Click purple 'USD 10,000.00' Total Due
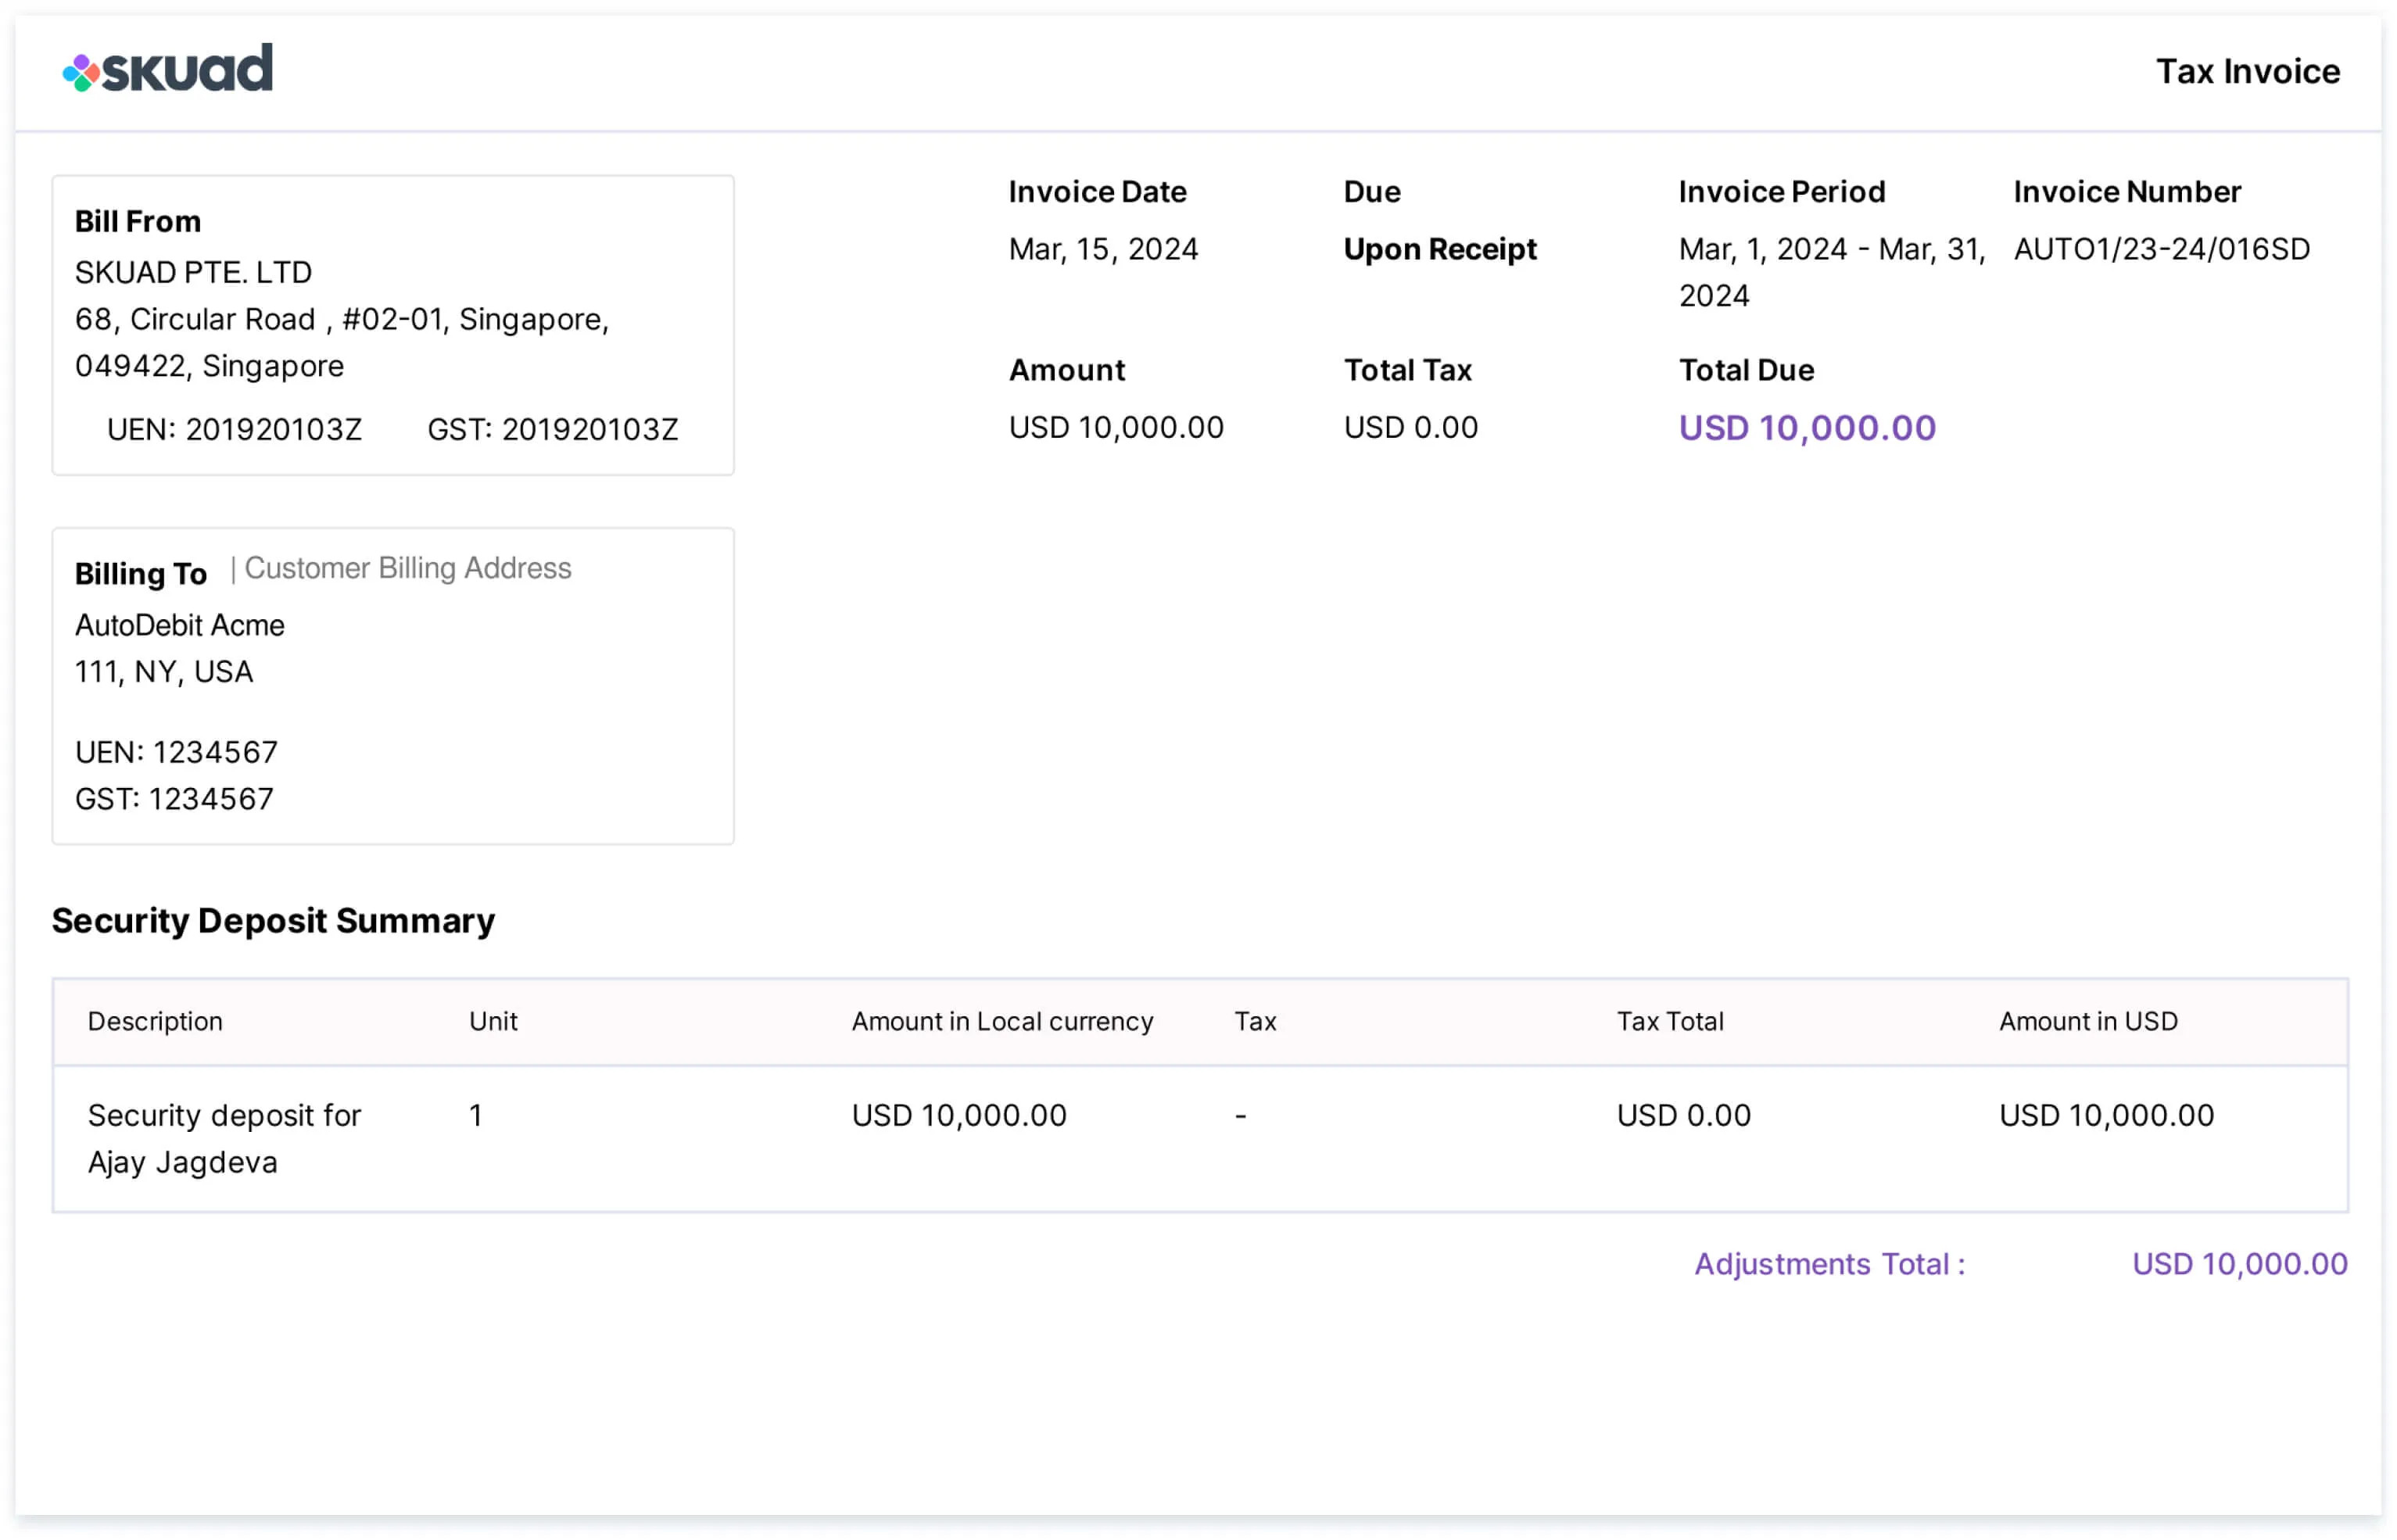The width and height of the screenshot is (2397, 1540). tap(1807, 428)
